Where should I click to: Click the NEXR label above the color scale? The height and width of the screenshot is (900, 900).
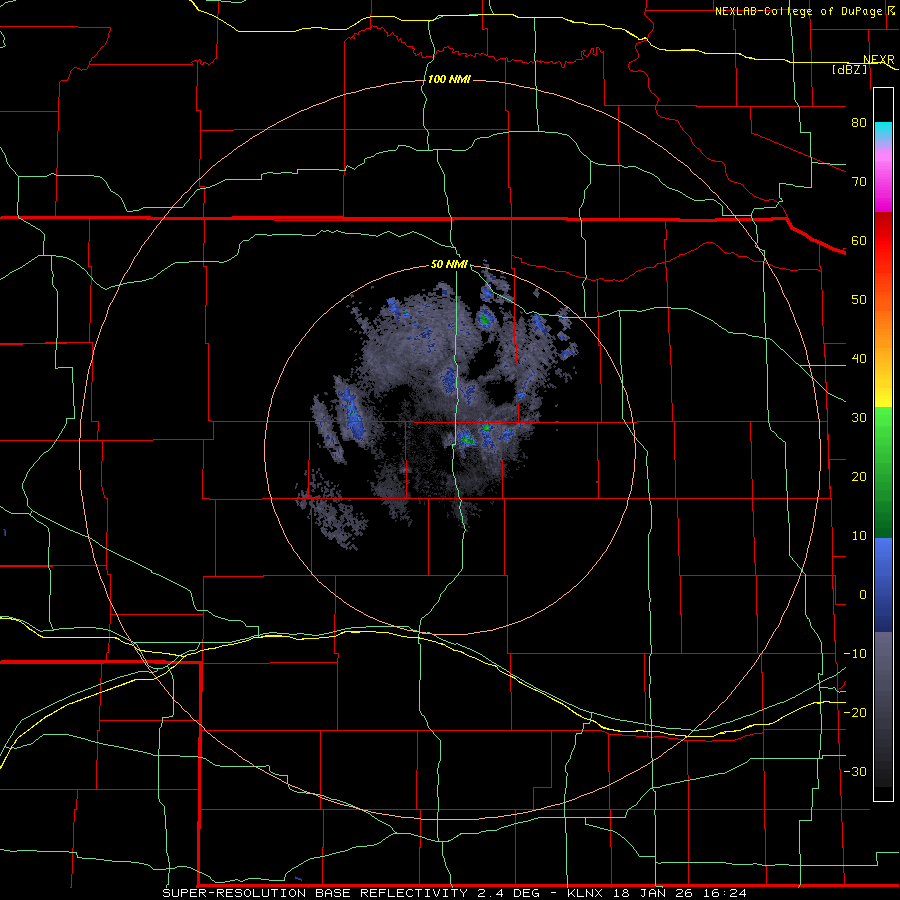pos(878,60)
